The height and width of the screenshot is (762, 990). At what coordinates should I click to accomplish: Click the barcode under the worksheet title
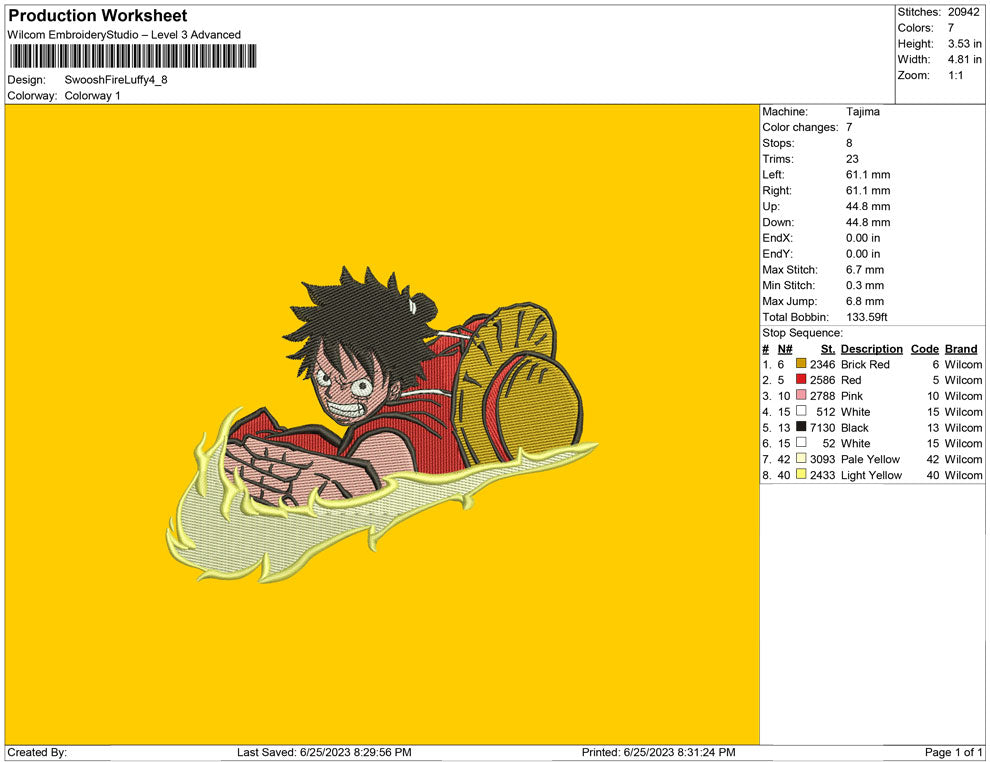tap(133, 56)
